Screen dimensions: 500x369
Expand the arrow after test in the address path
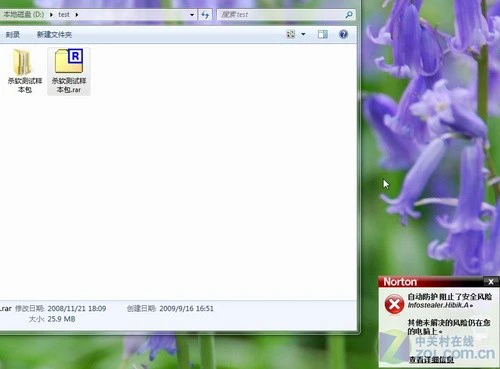pyautogui.click(x=77, y=15)
